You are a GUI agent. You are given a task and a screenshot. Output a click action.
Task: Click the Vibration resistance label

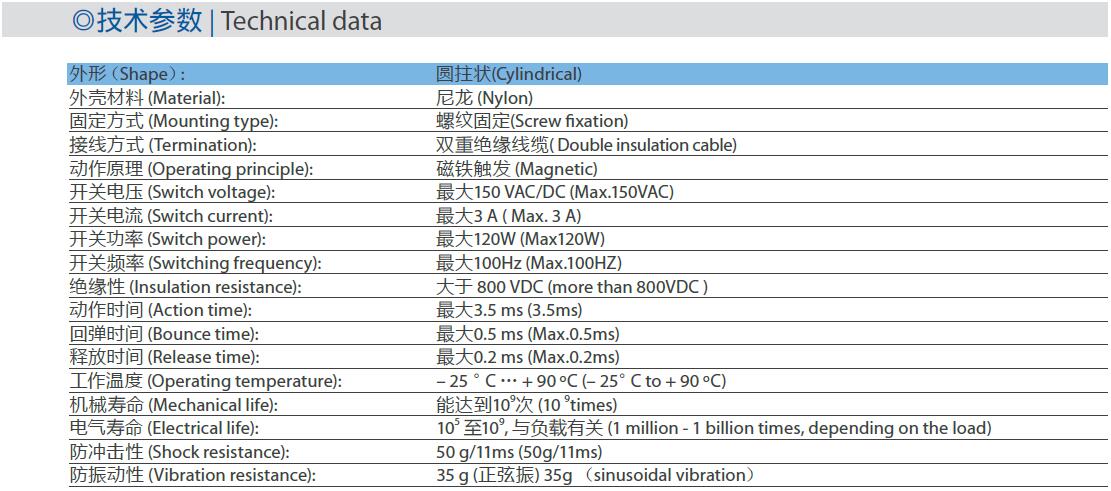tap(192, 475)
